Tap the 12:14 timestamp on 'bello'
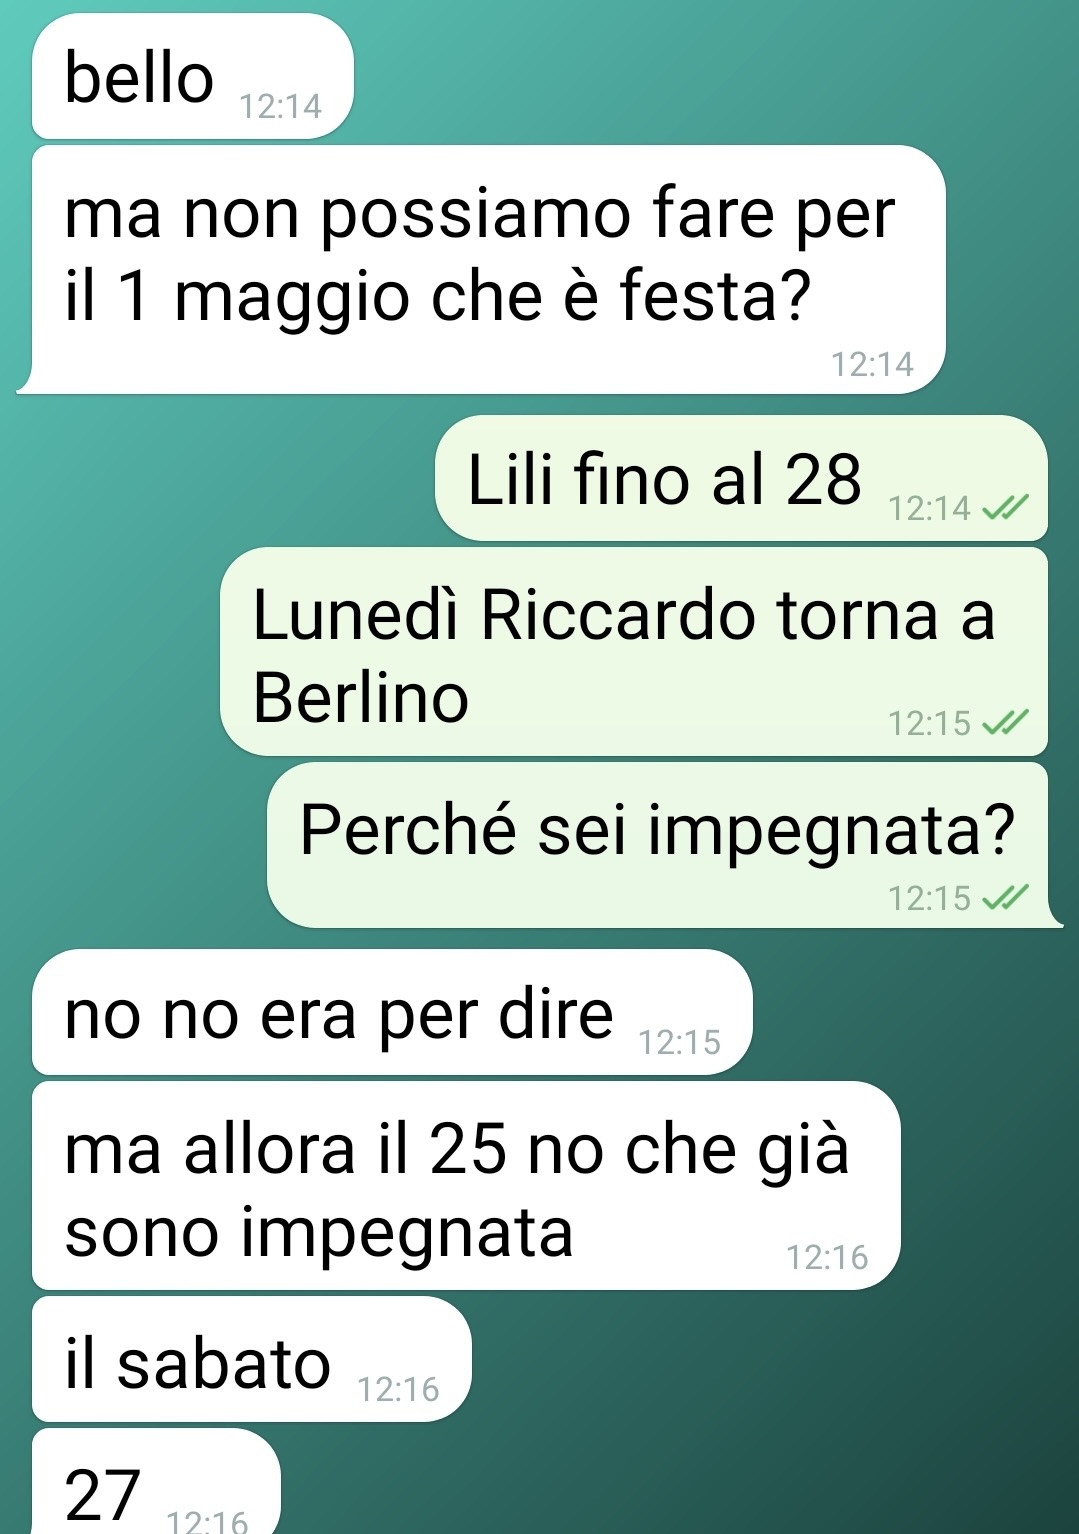 tap(281, 106)
